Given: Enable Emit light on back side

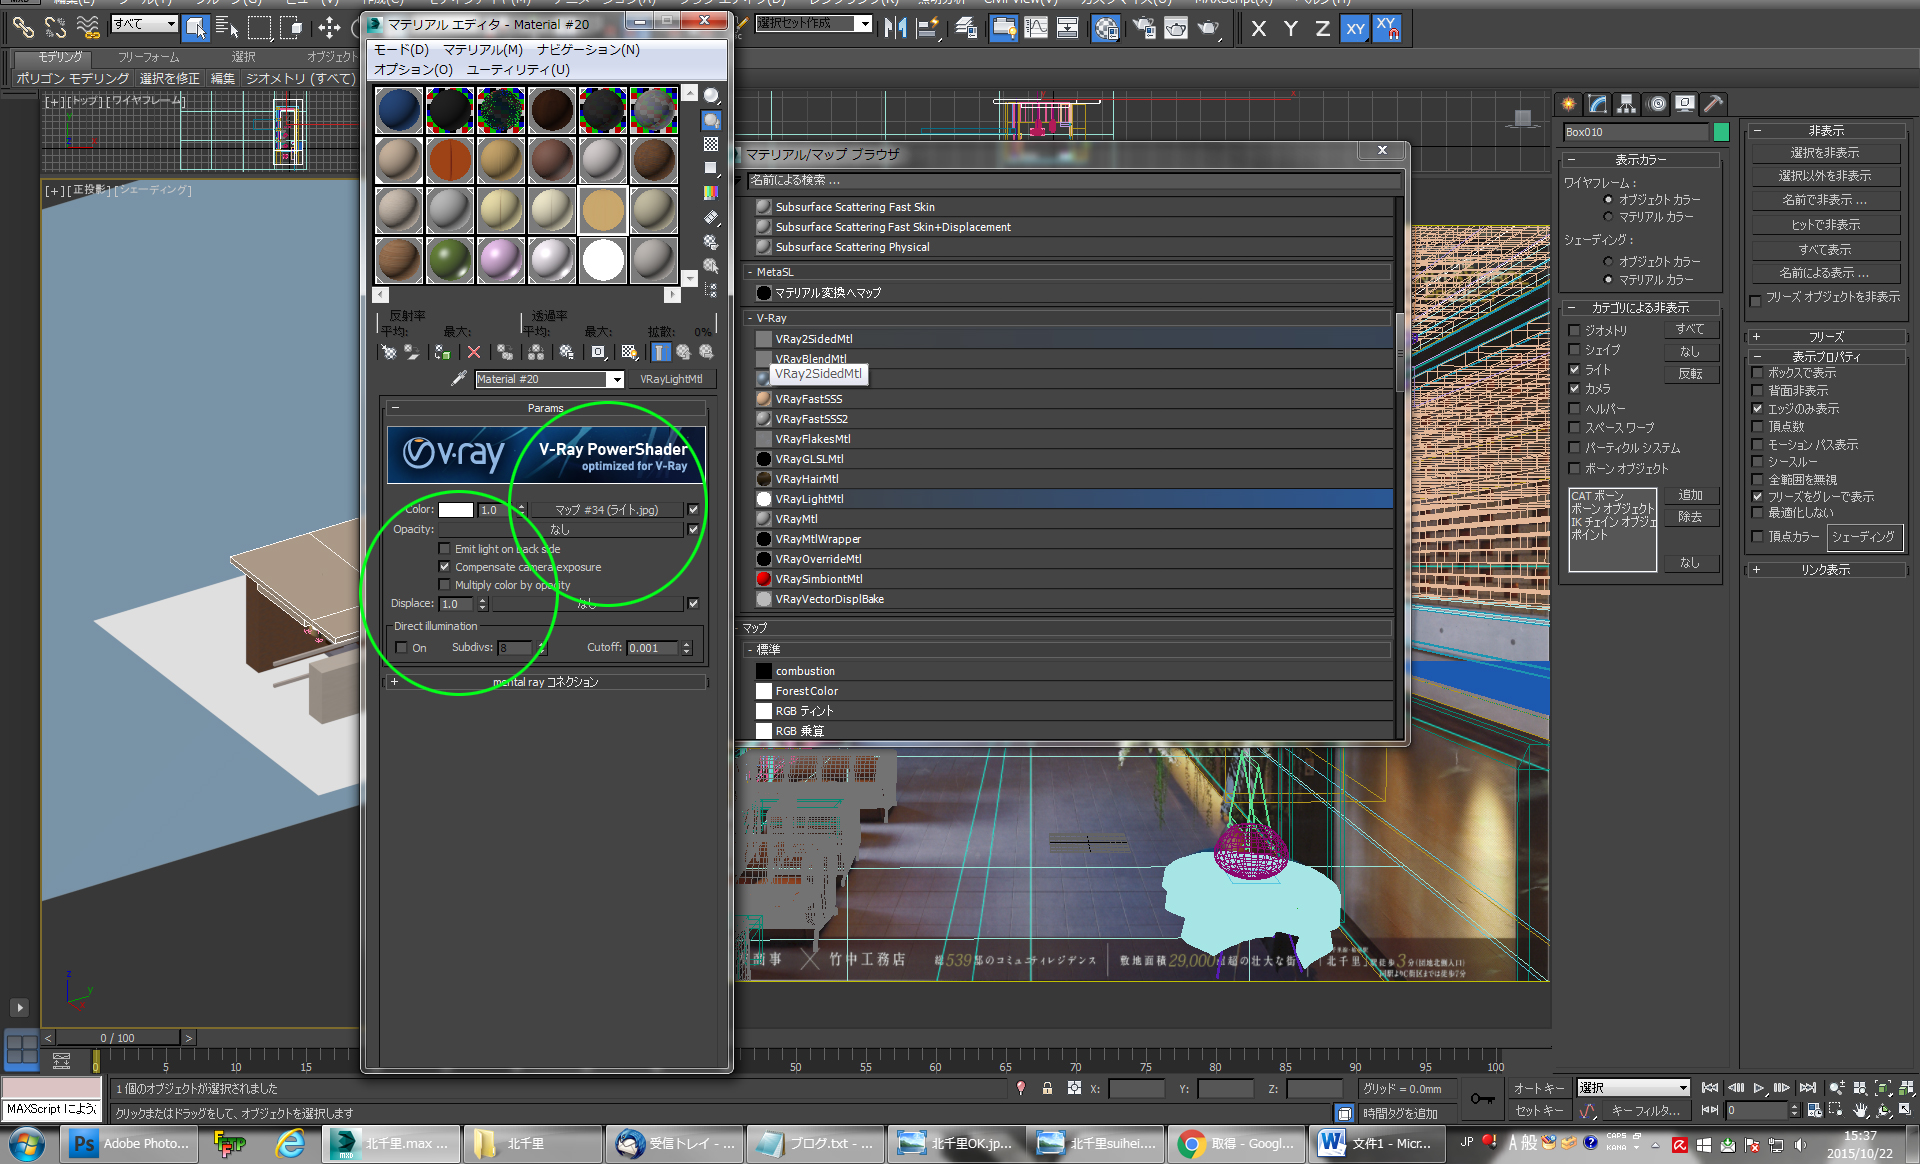Looking at the screenshot, I should tap(445, 549).
